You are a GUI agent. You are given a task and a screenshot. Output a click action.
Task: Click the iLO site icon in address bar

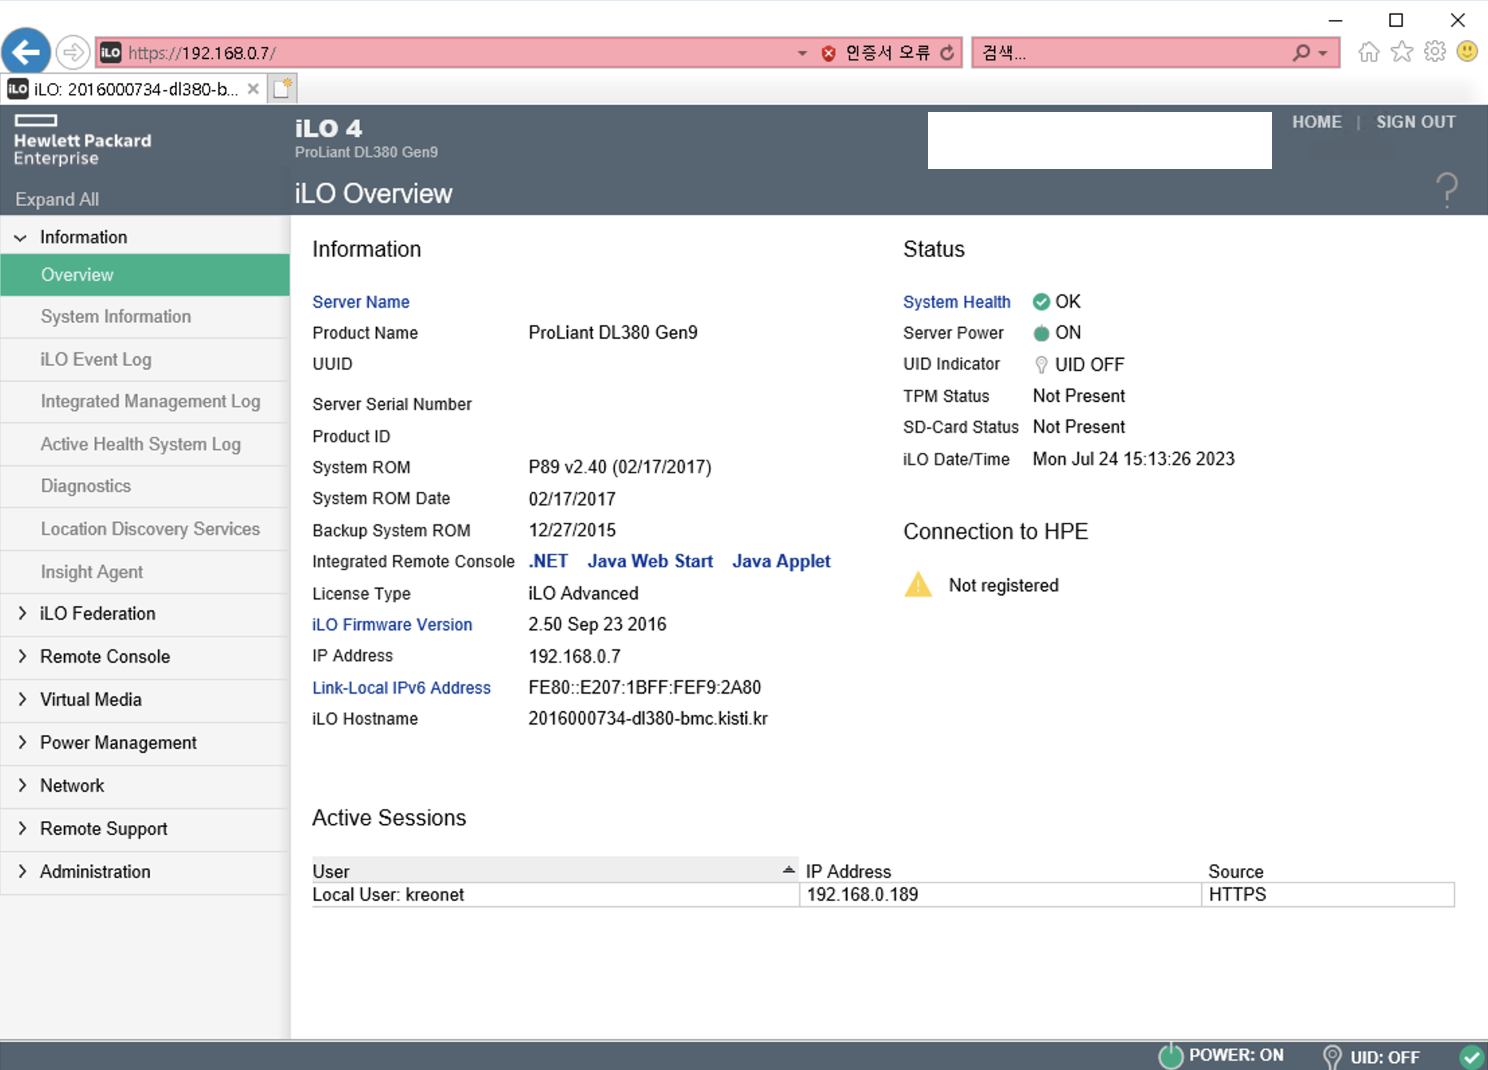pyautogui.click(x=111, y=53)
